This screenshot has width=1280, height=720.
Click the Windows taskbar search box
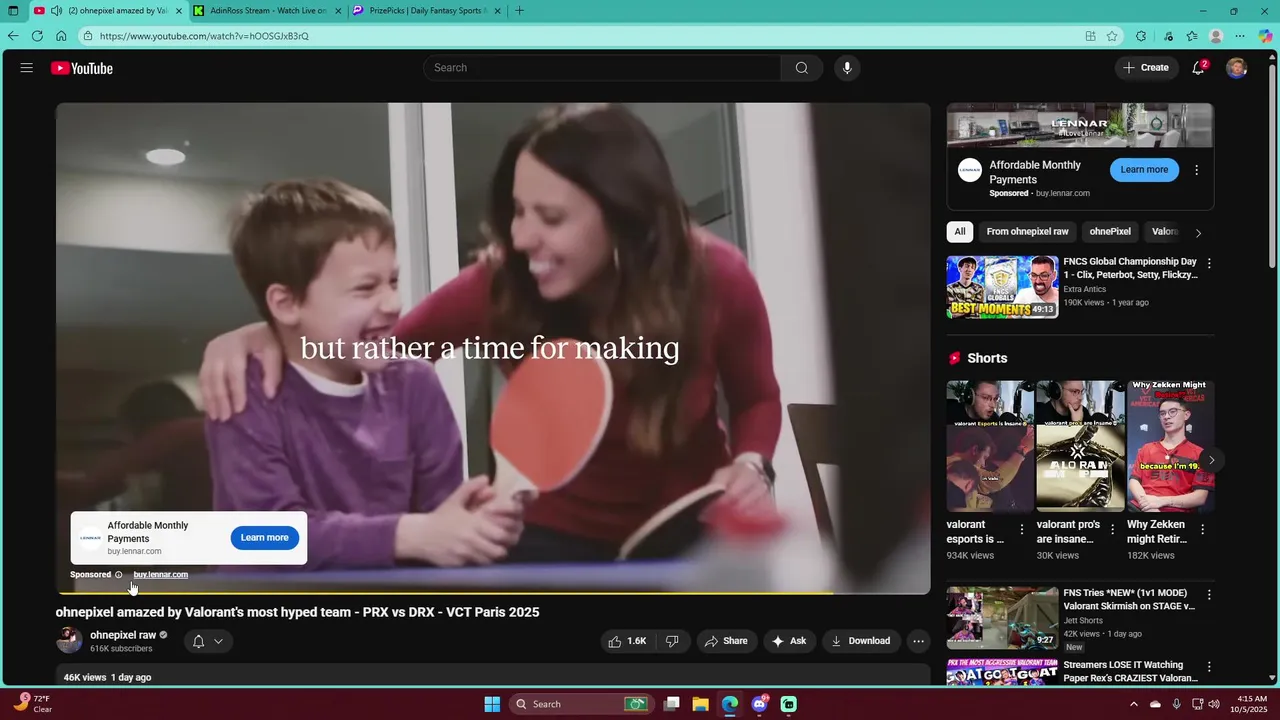click(x=580, y=704)
